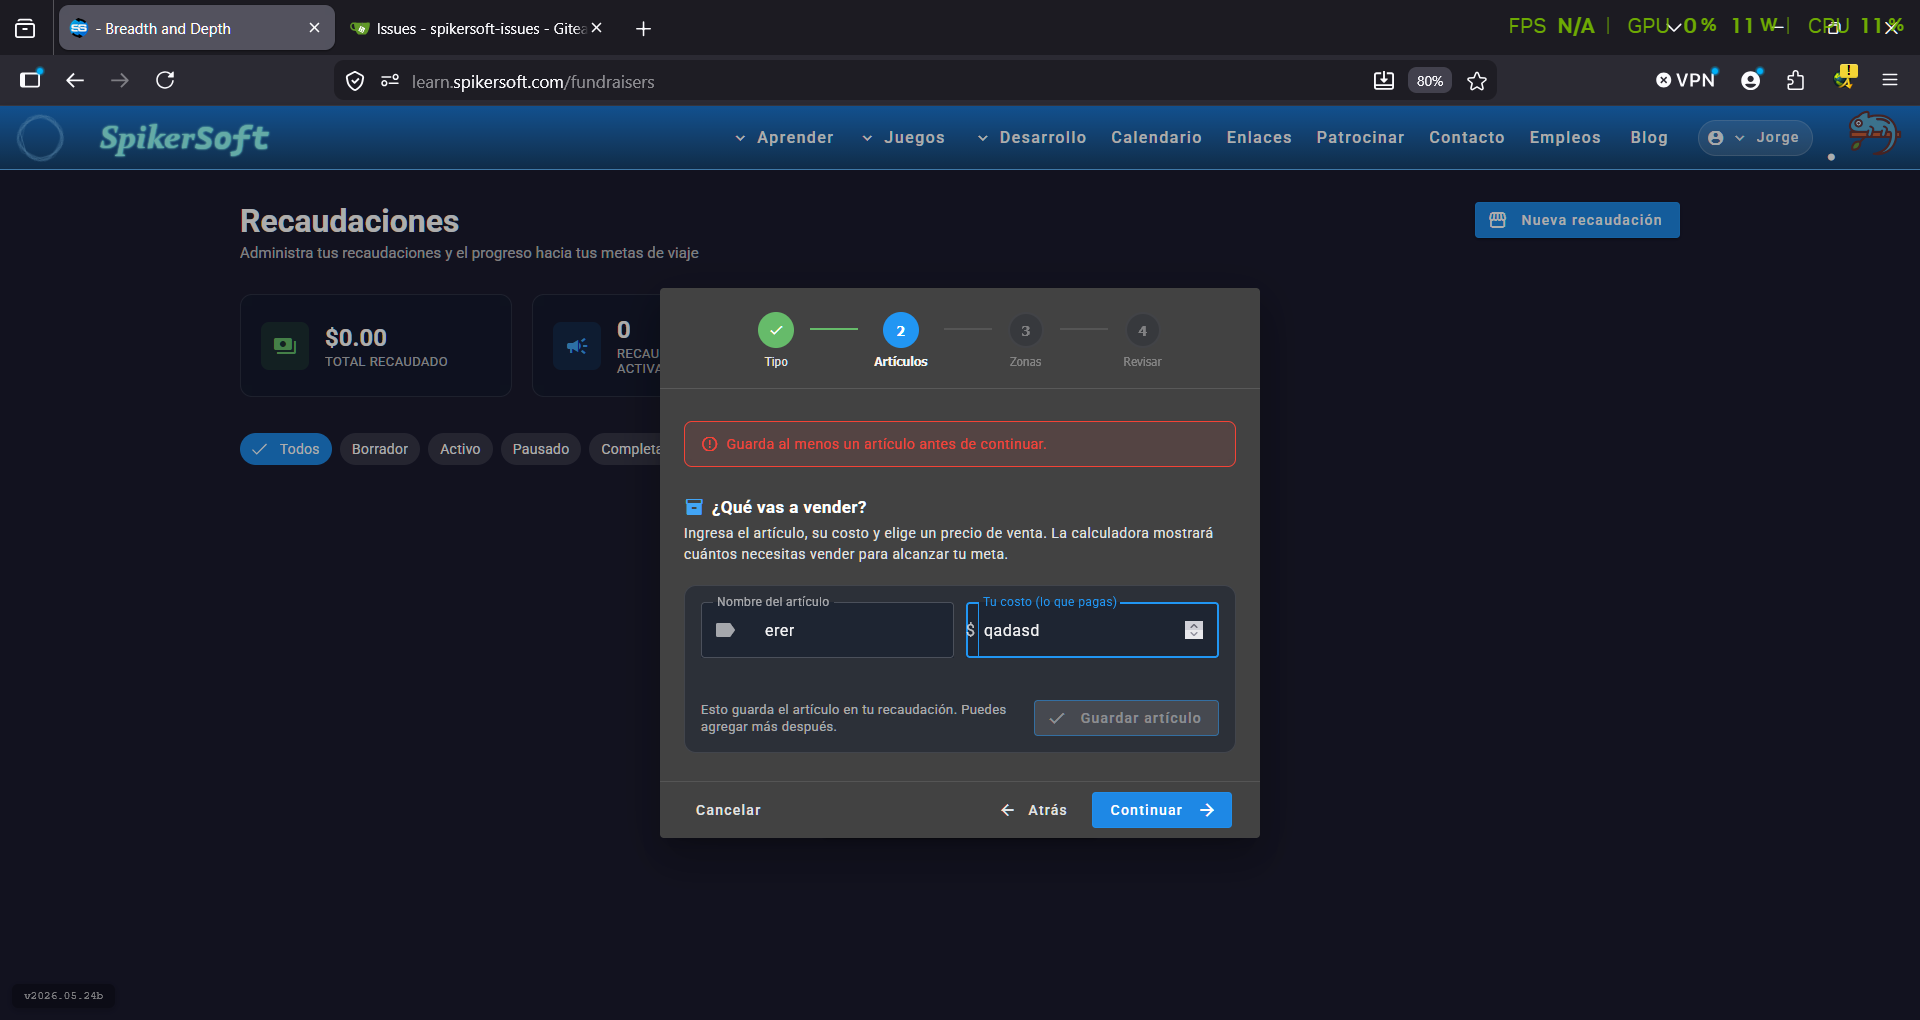Click Guardar artículo button
Viewport: 1920px width, 1020px height.
click(x=1126, y=718)
